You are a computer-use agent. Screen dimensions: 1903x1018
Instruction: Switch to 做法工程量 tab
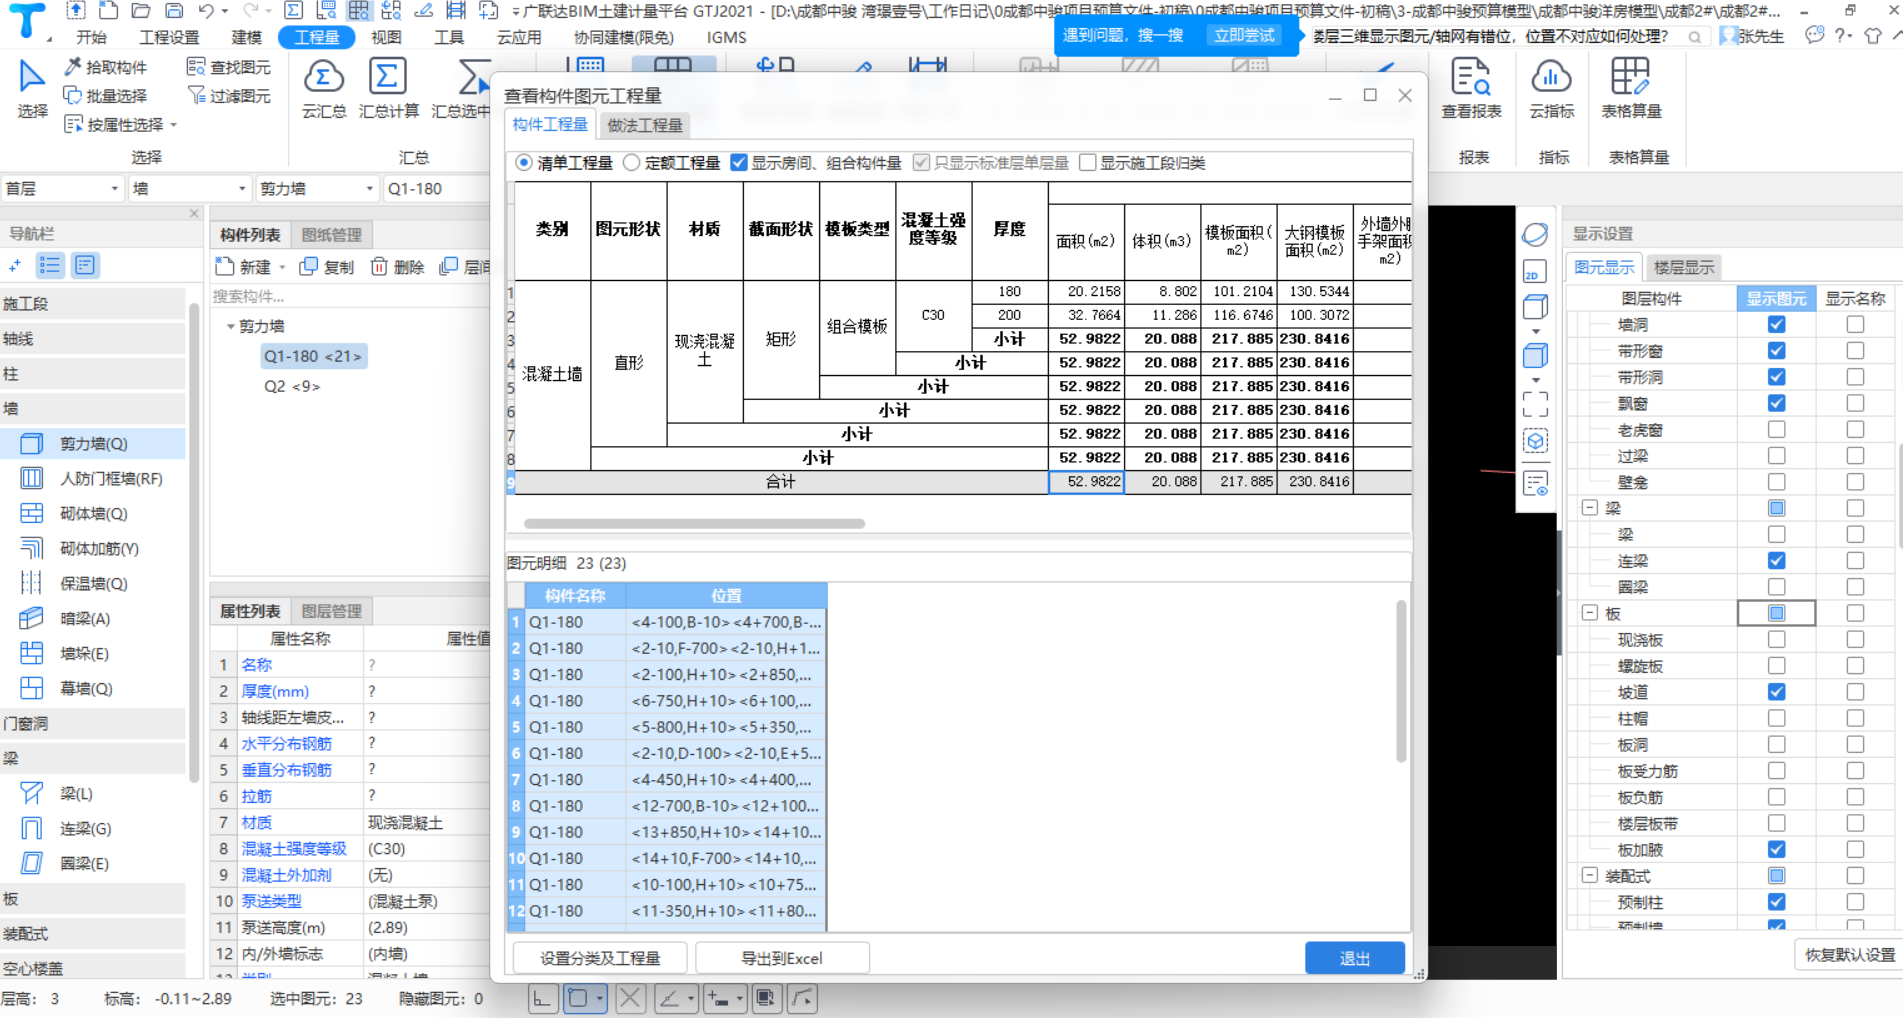(x=645, y=125)
